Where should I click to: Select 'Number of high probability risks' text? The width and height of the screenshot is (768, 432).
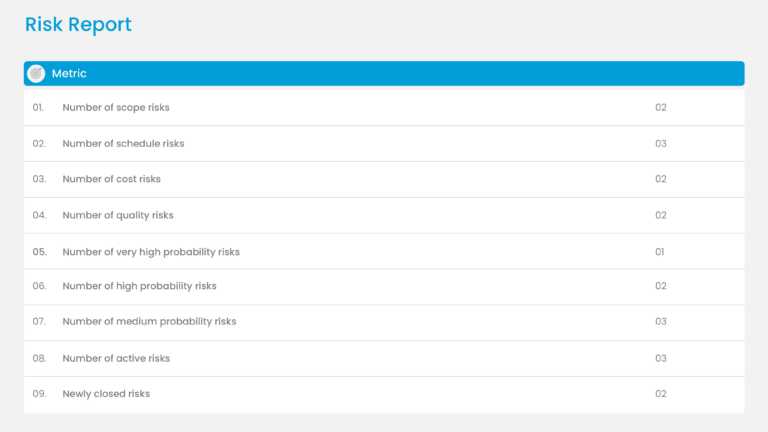139,286
